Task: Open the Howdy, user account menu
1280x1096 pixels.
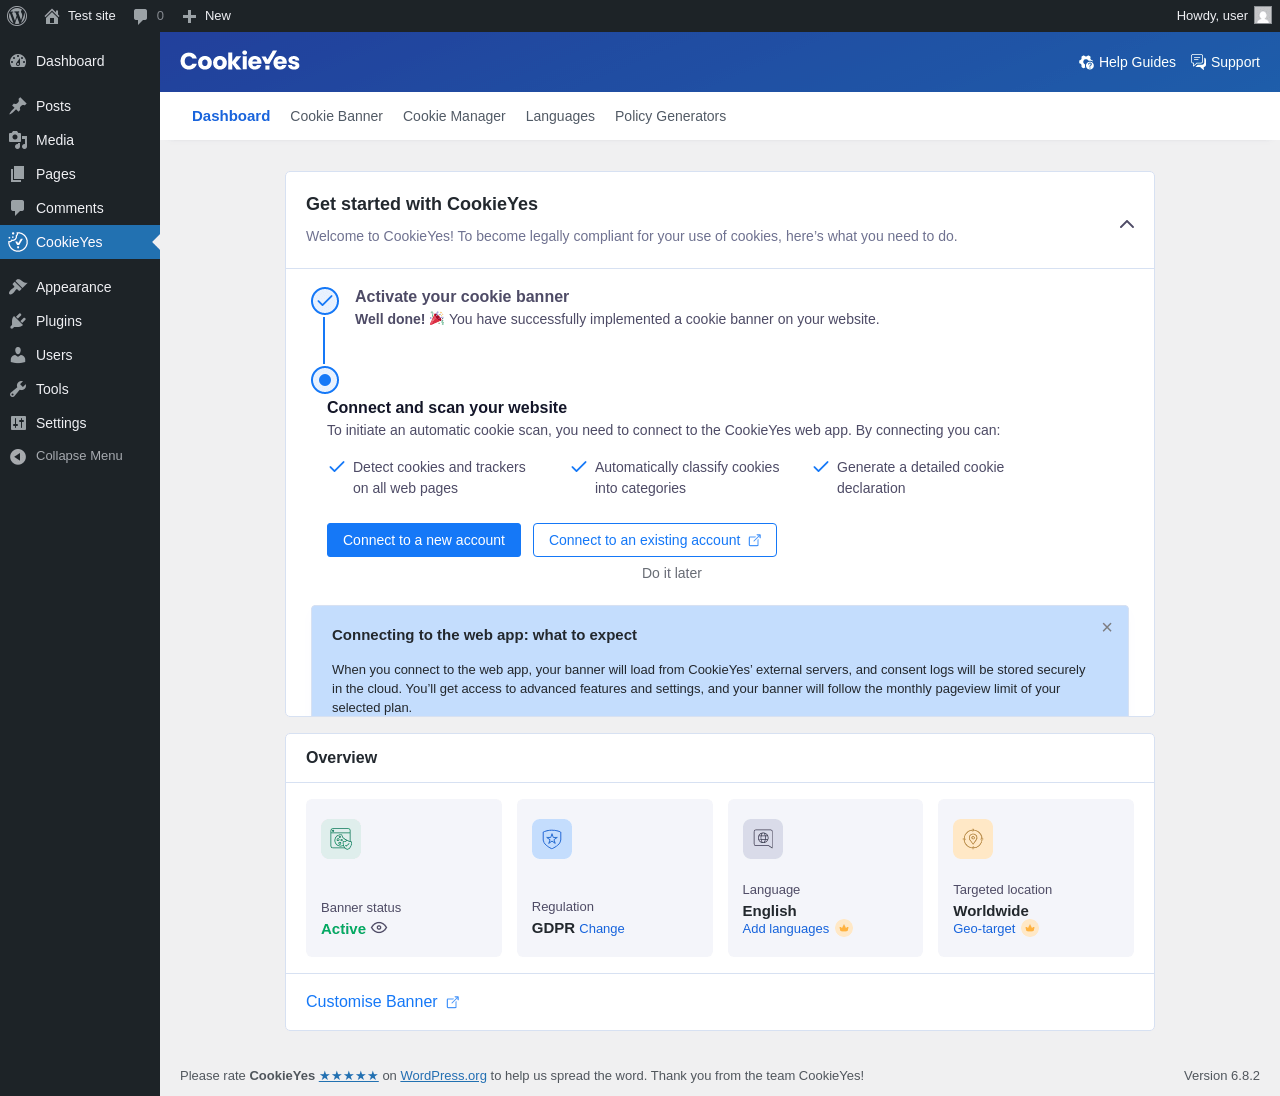Action: pyautogui.click(x=1223, y=16)
